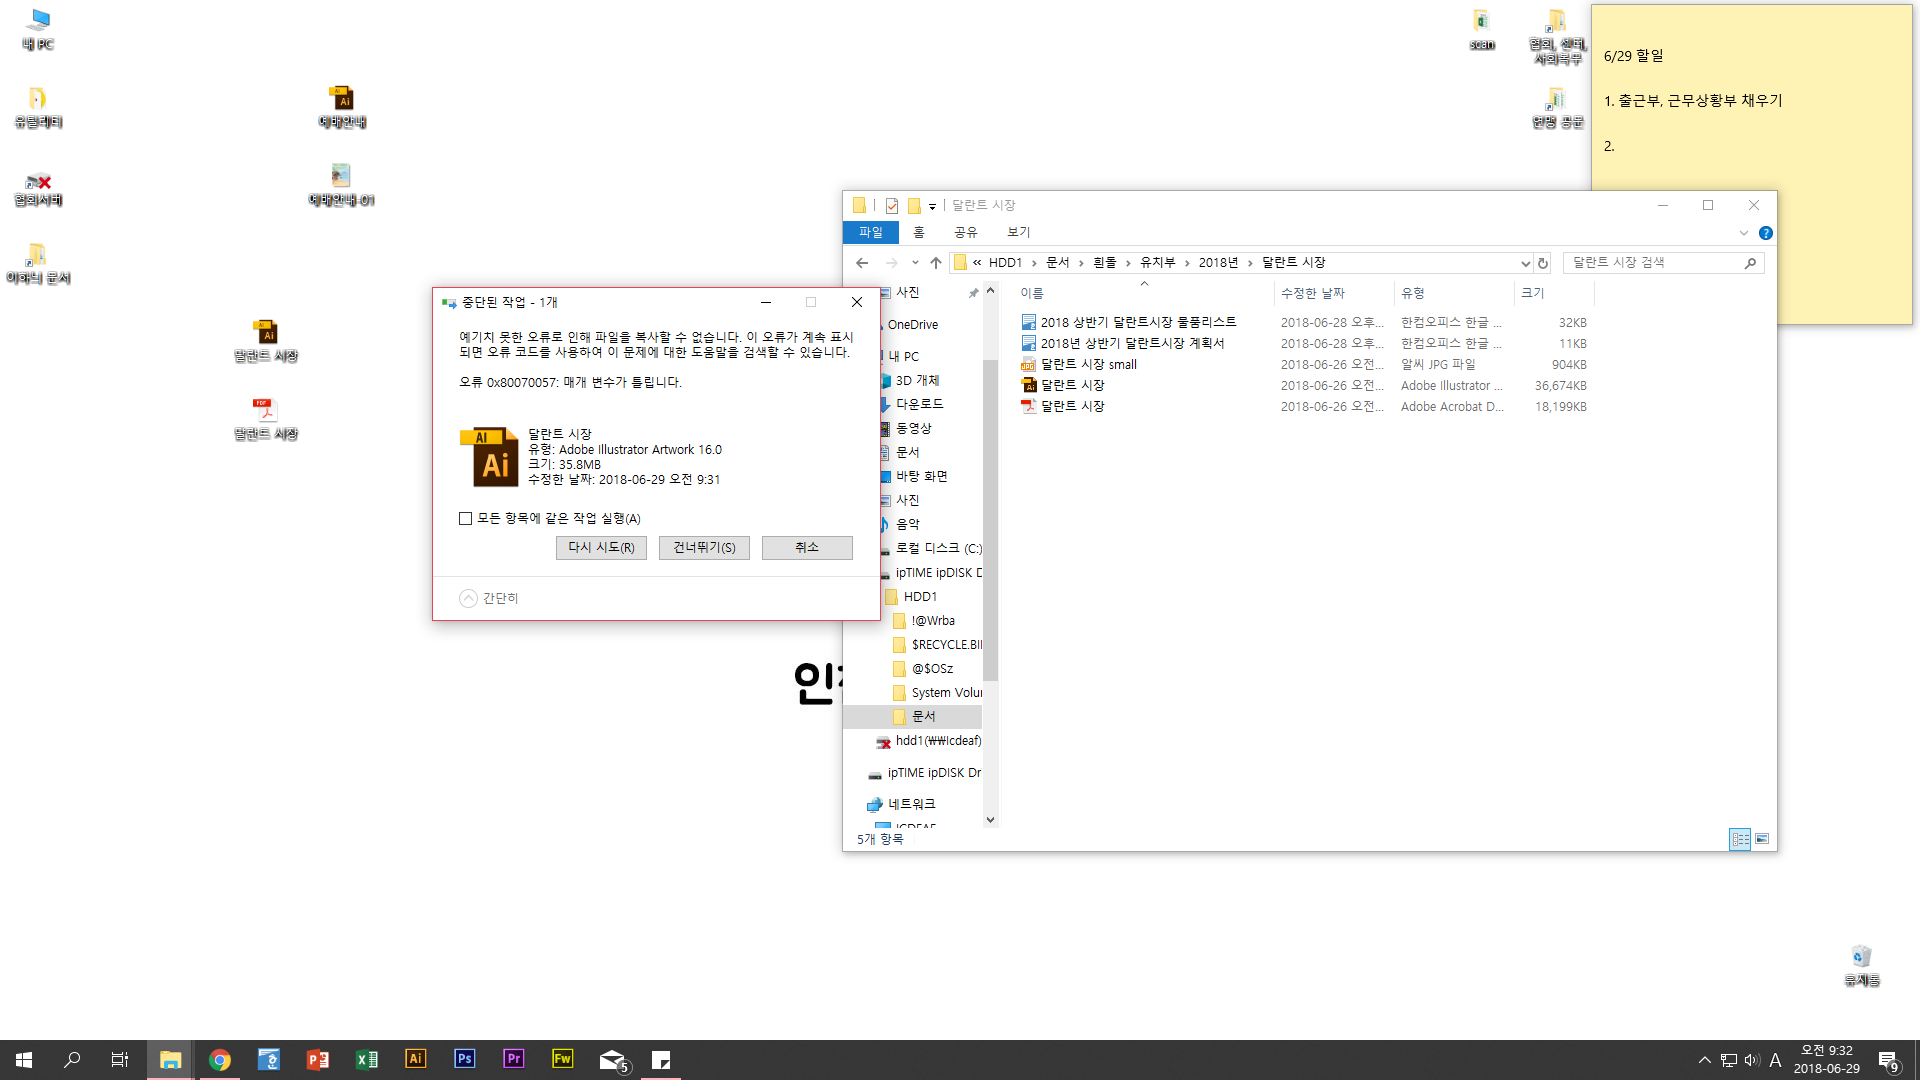This screenshot has height=1080, width=1920.
Task: Open the 홈 ribbon tab
Action: pos(919,232)
